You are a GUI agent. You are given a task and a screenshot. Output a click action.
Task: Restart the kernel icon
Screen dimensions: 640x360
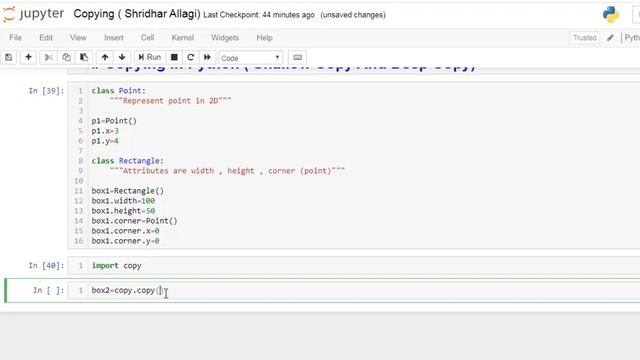191,58
